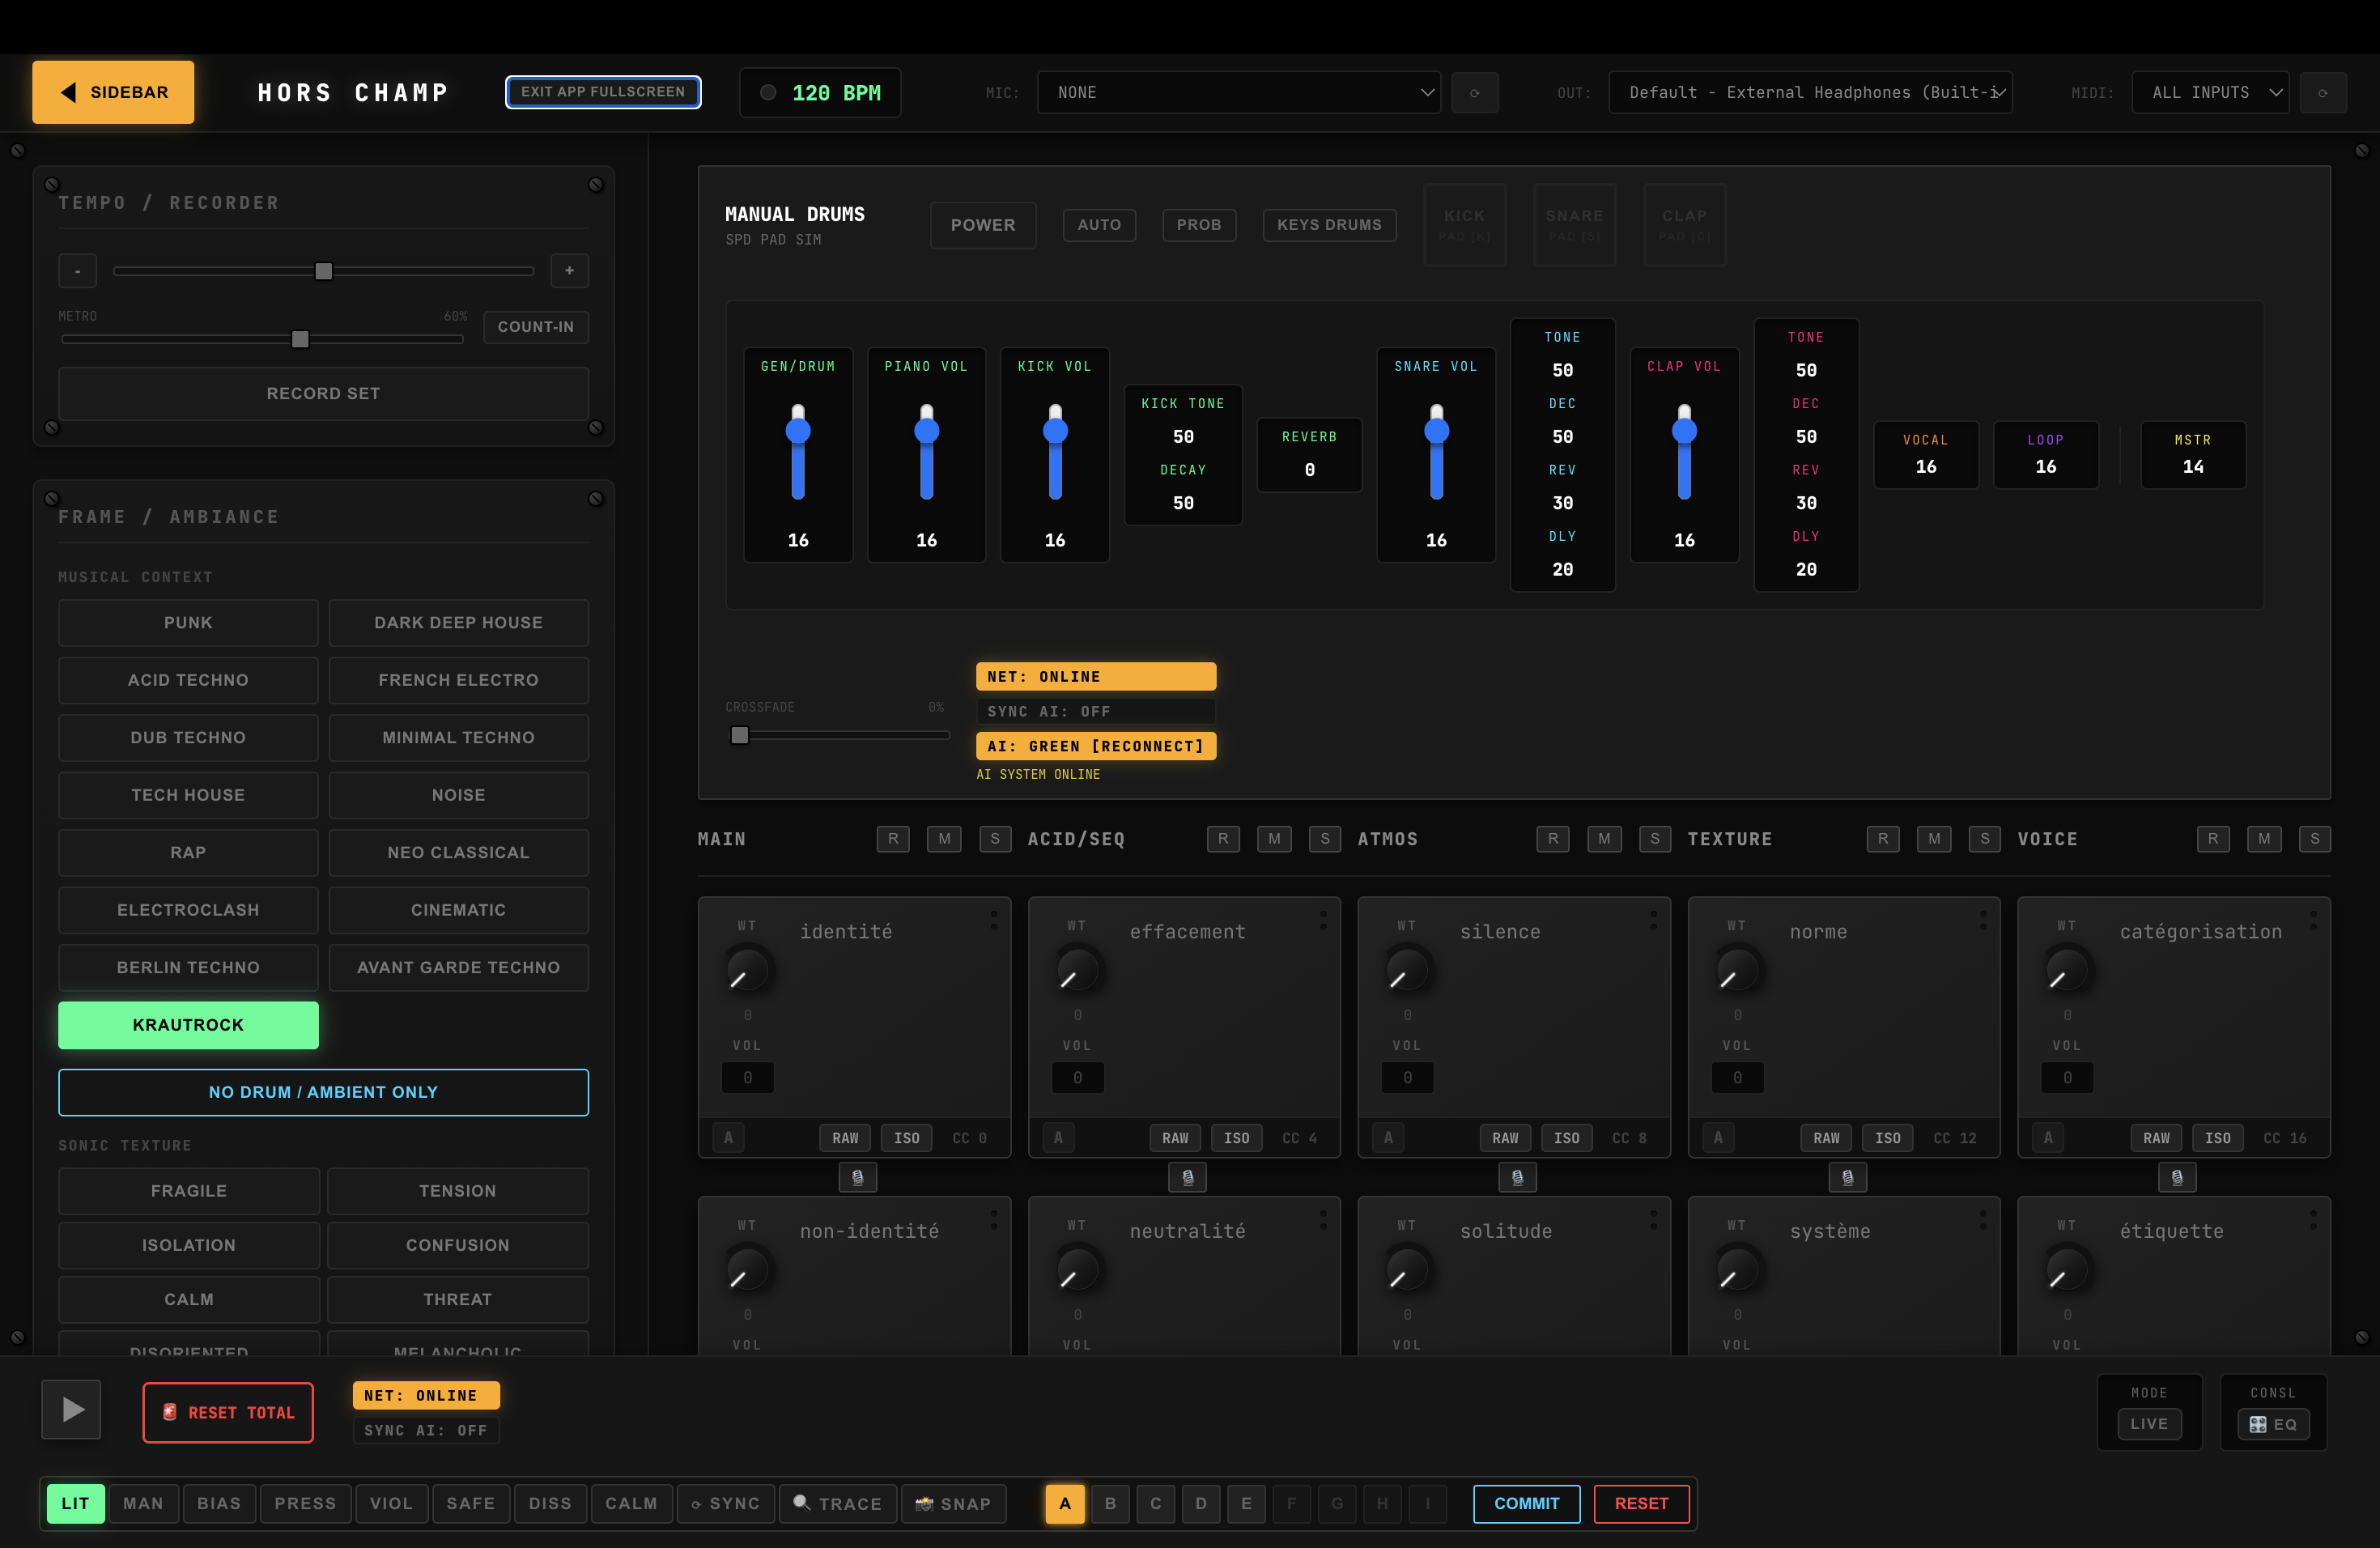Click the refresh icon beside the MIDI dropdown
This screenshot has width=2380, height=1548.
point(2323,92)
